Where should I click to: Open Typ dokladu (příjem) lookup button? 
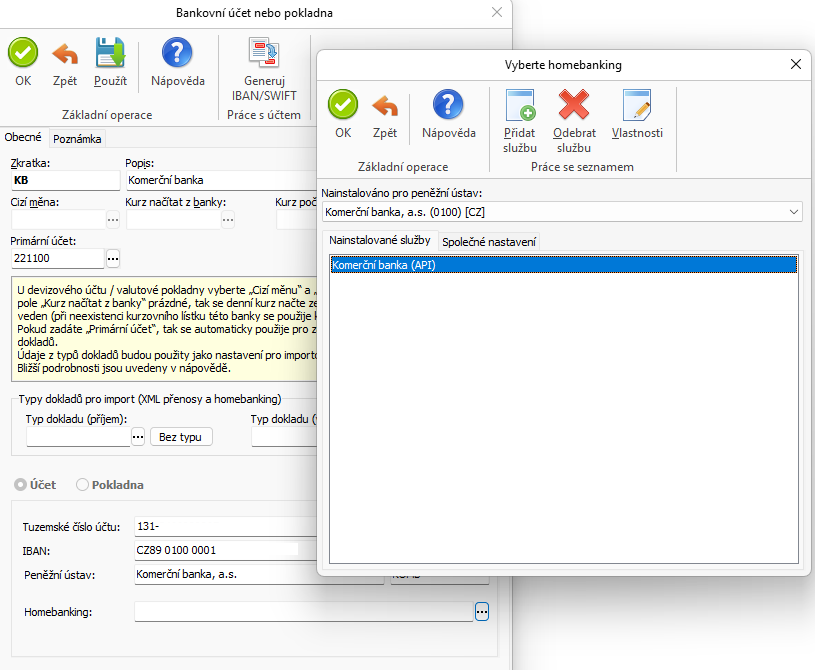[138, 437]
